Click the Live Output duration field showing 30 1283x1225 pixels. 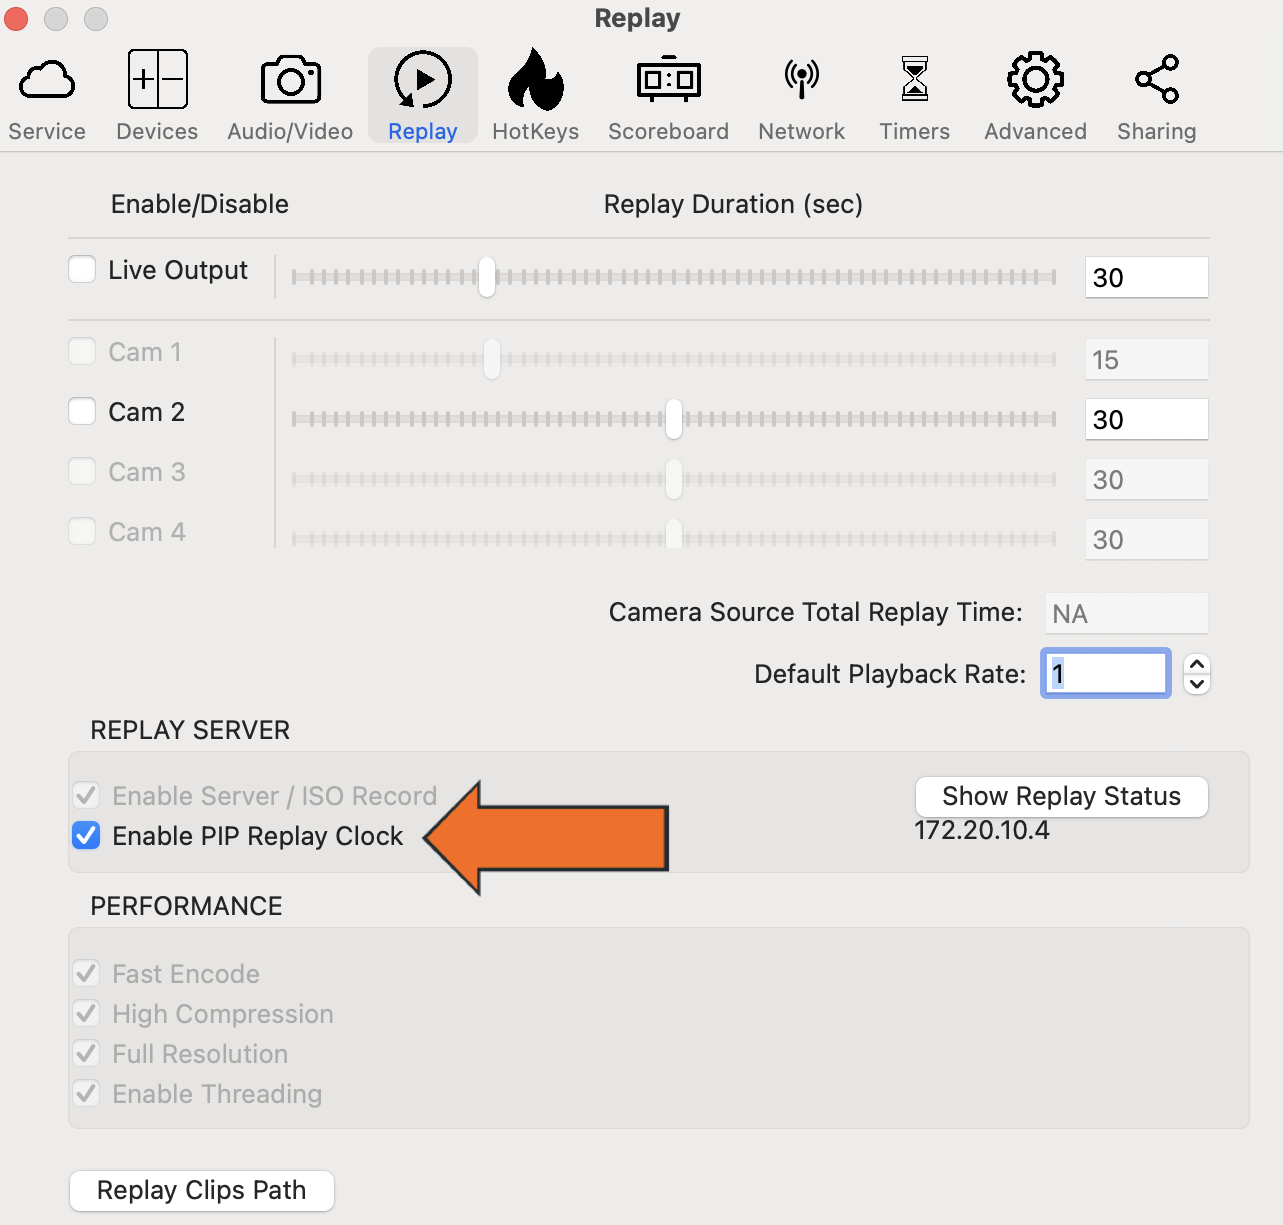1146,277
